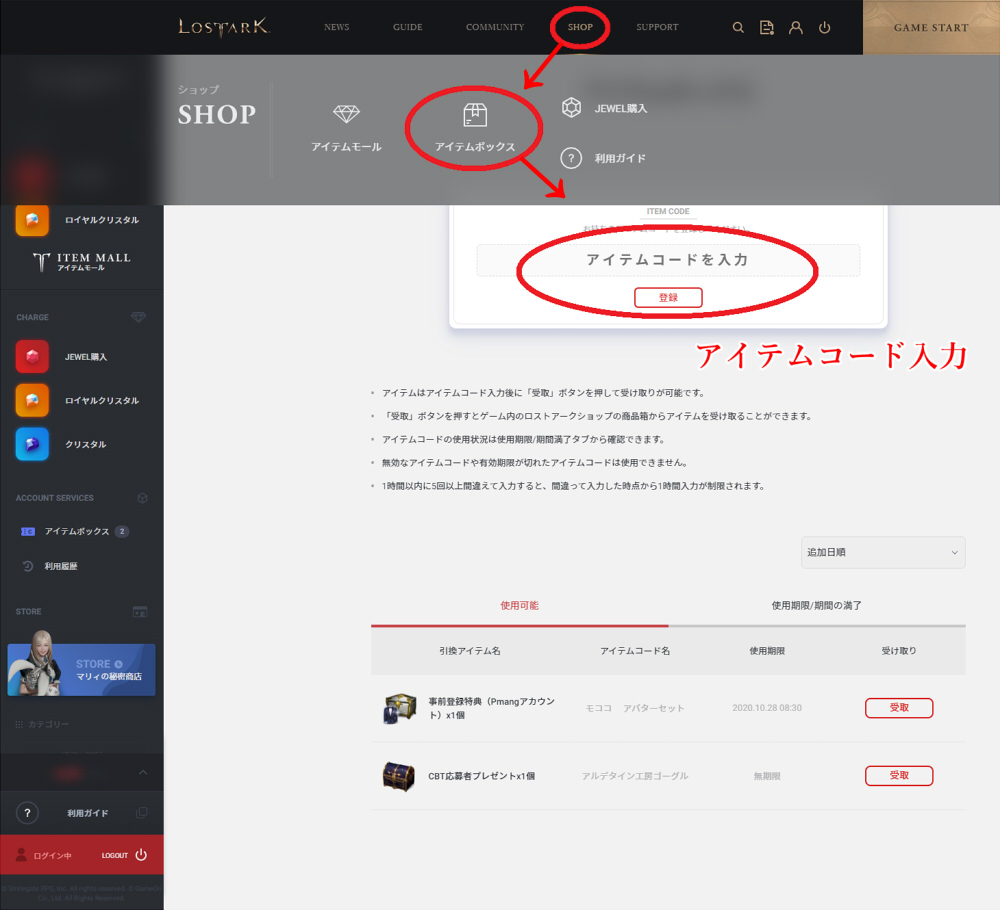Open the 追加日順 sort dropdown
Image resolution: width=1000 pixels, height=910 pixels.
point(883,552)
